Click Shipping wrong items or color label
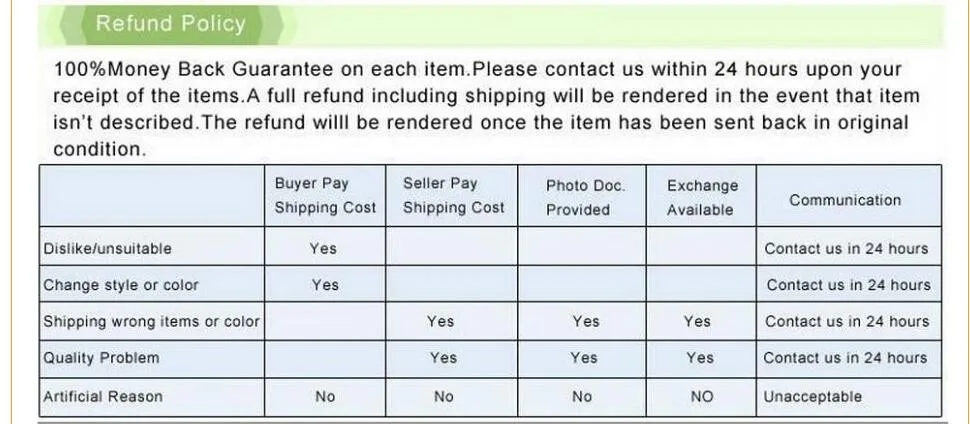This screenshot has height=424, width=970. 152,322
